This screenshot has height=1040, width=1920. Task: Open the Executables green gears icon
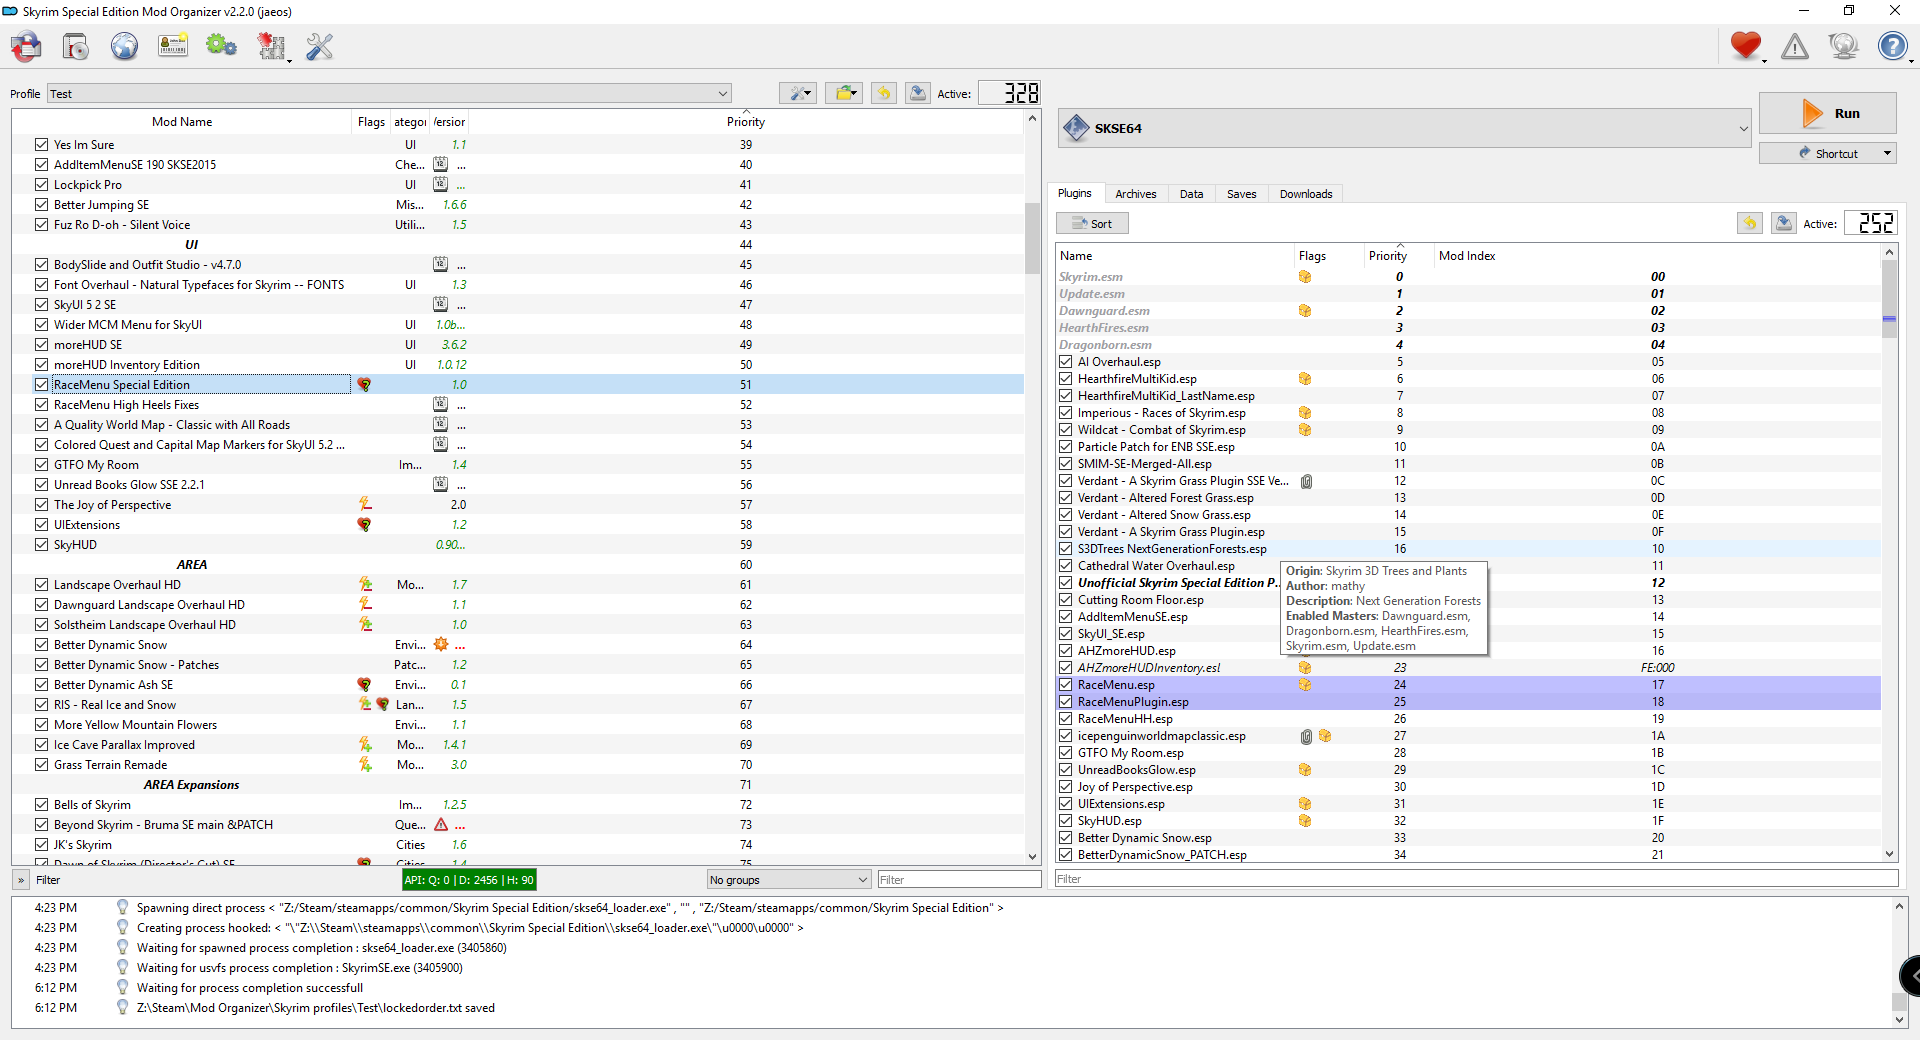(x=221, y=46)
